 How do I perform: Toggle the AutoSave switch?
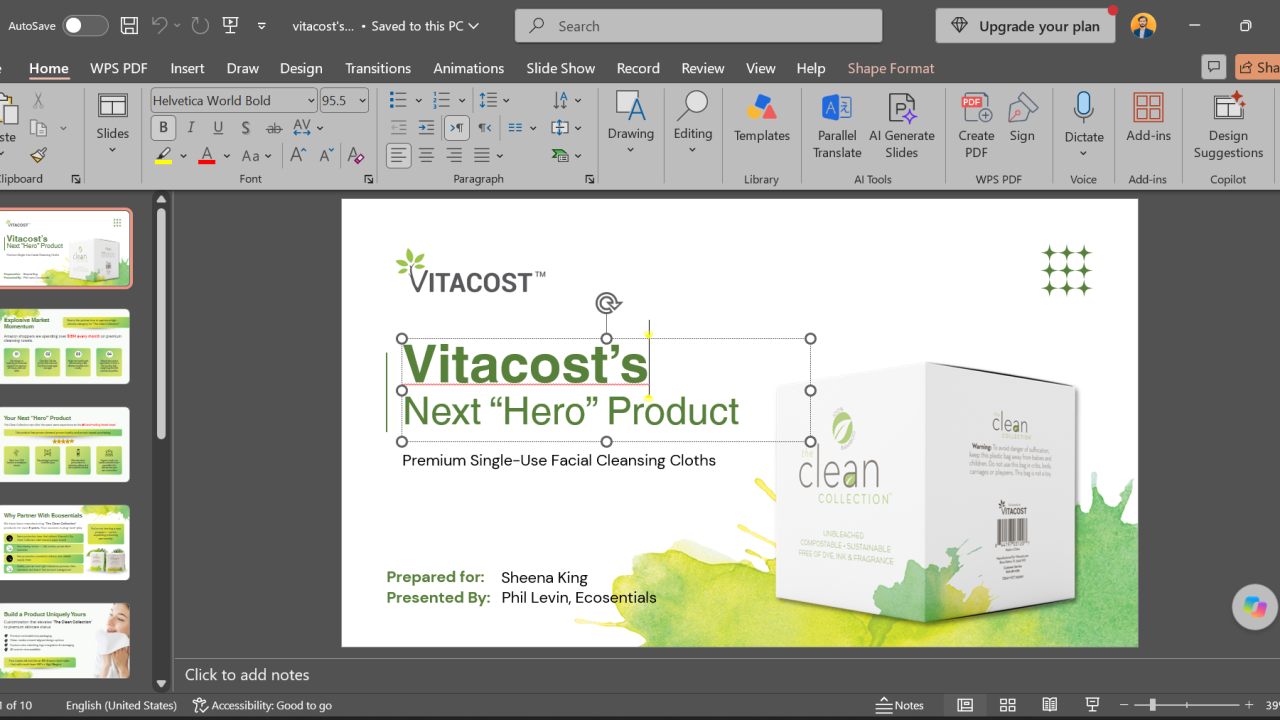(85, 26)
